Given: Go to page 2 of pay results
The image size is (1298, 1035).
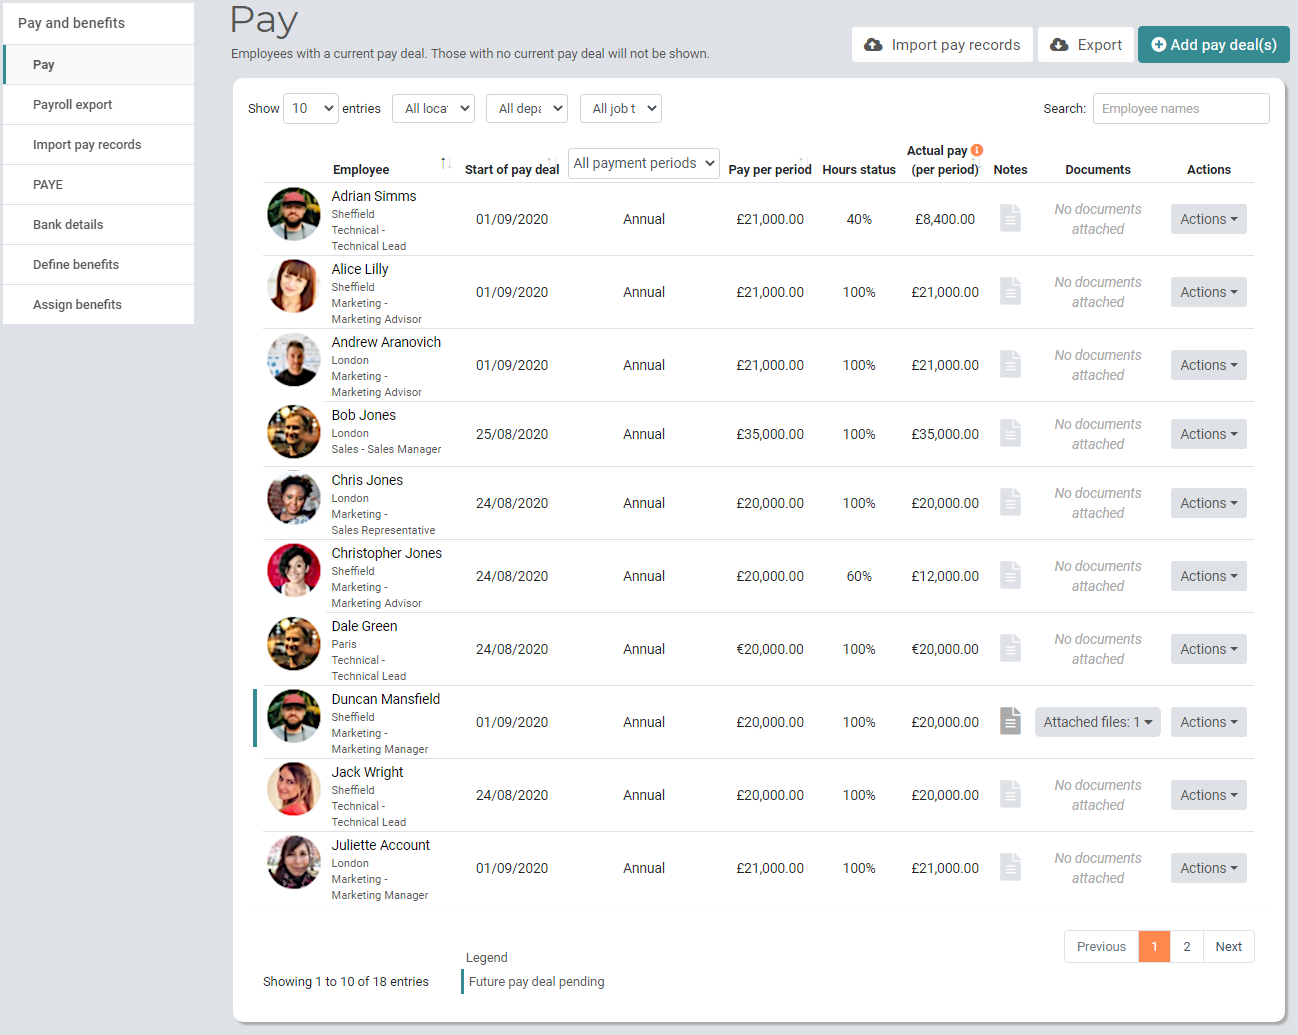Looking at the screenshot, I should click(x=1187, y=946).
